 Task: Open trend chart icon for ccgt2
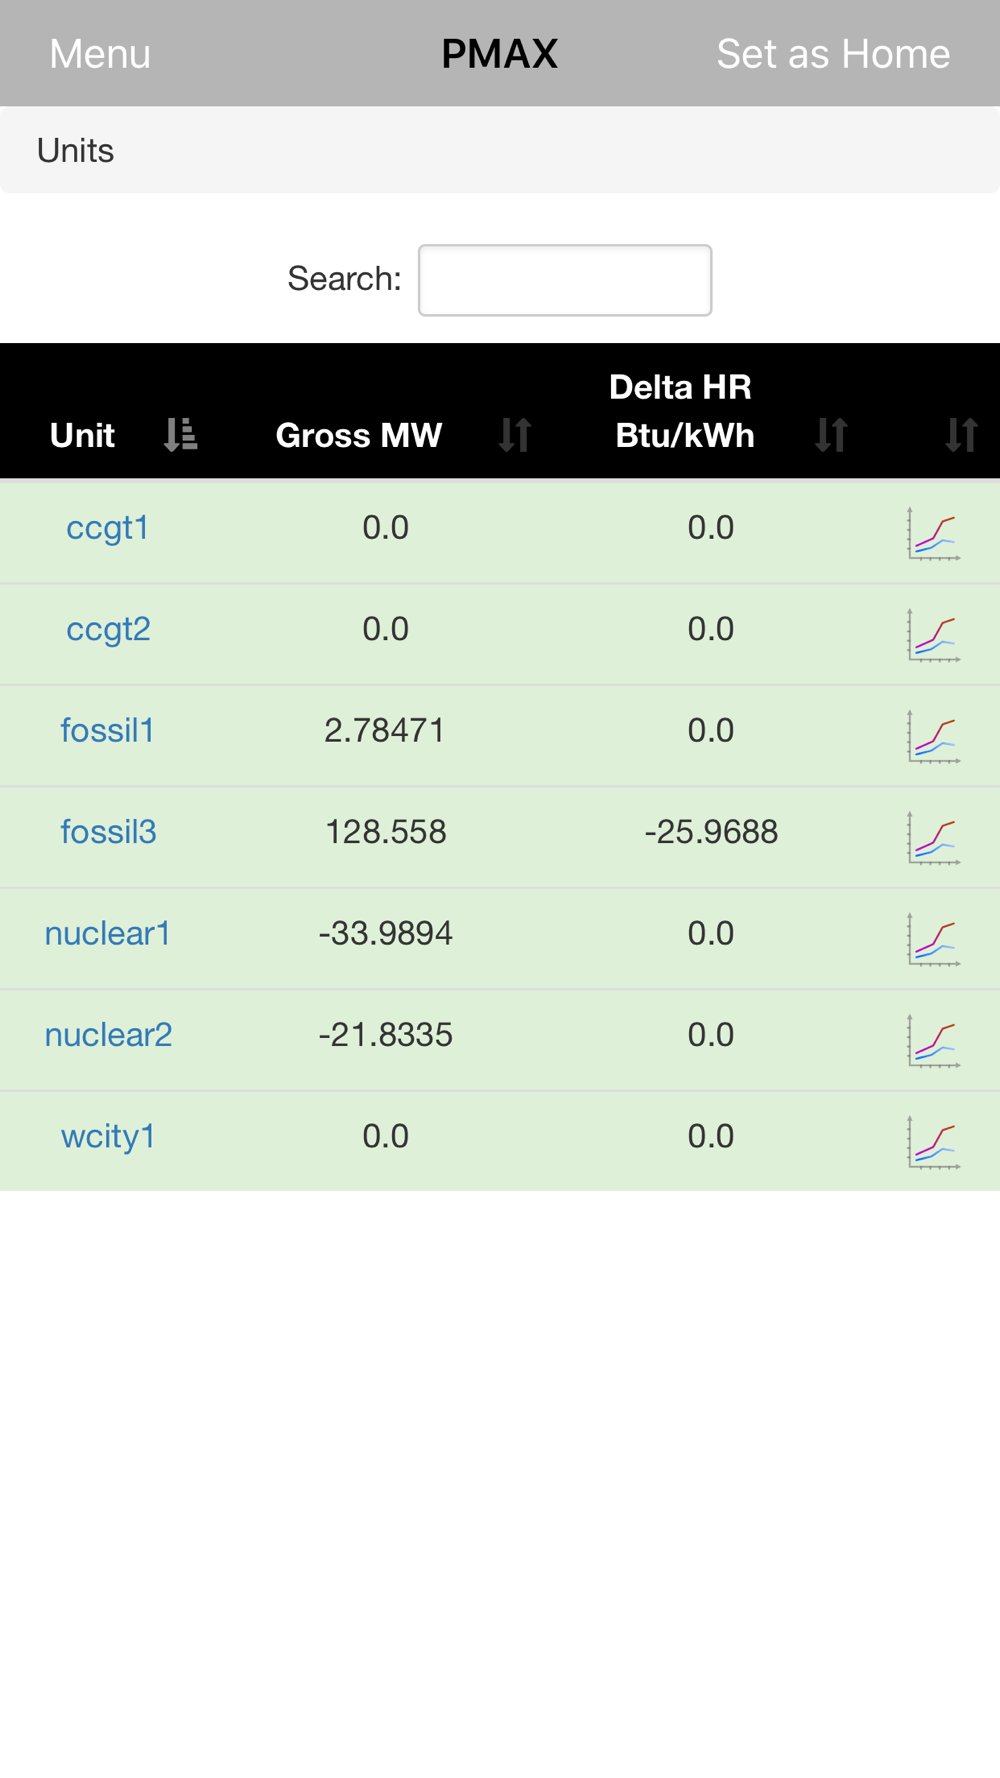click(934, 635)
